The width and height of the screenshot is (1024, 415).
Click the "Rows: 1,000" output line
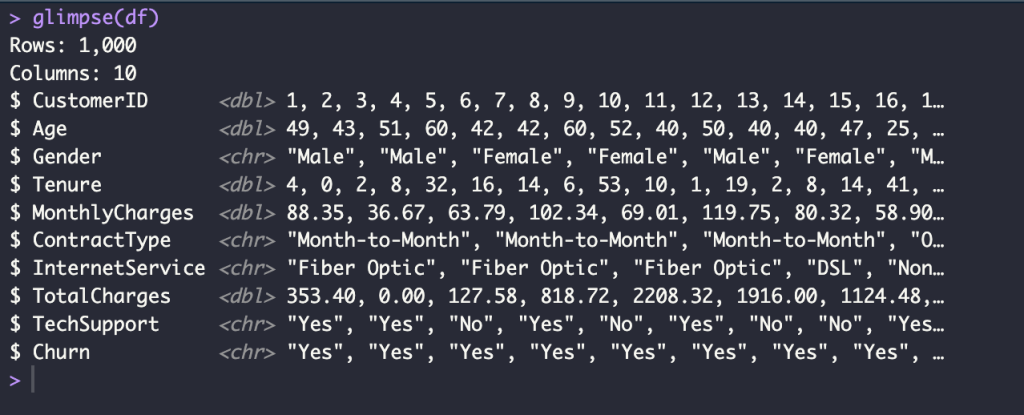click(x=72, y=45)
